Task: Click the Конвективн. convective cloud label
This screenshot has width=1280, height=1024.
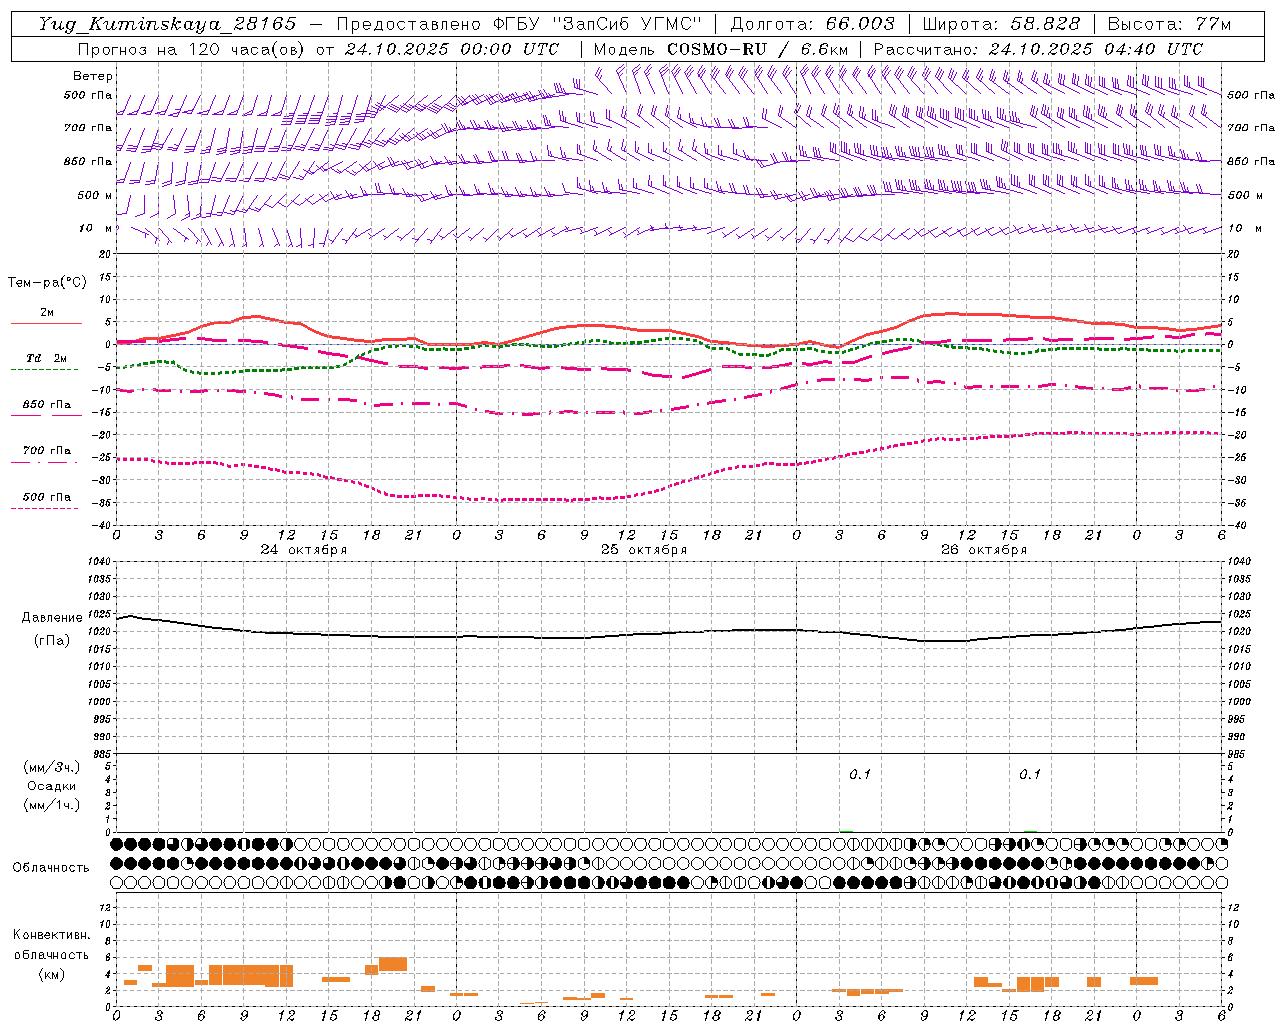Action: [52, 935]
